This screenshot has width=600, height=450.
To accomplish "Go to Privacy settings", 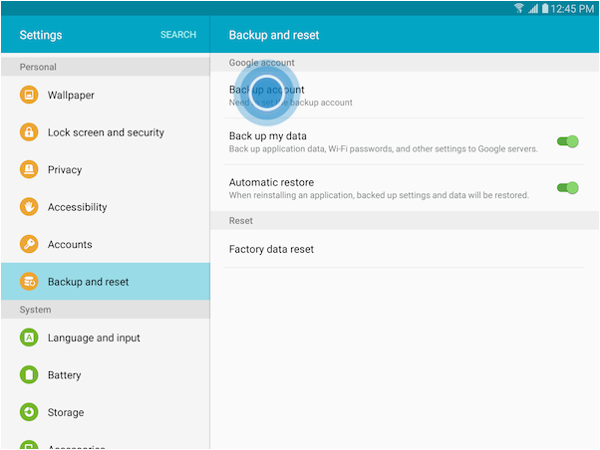I will point(105,169).
